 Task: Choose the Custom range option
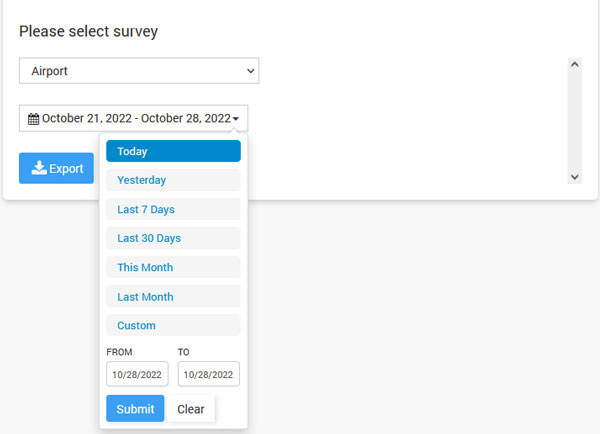pos(173,325)
